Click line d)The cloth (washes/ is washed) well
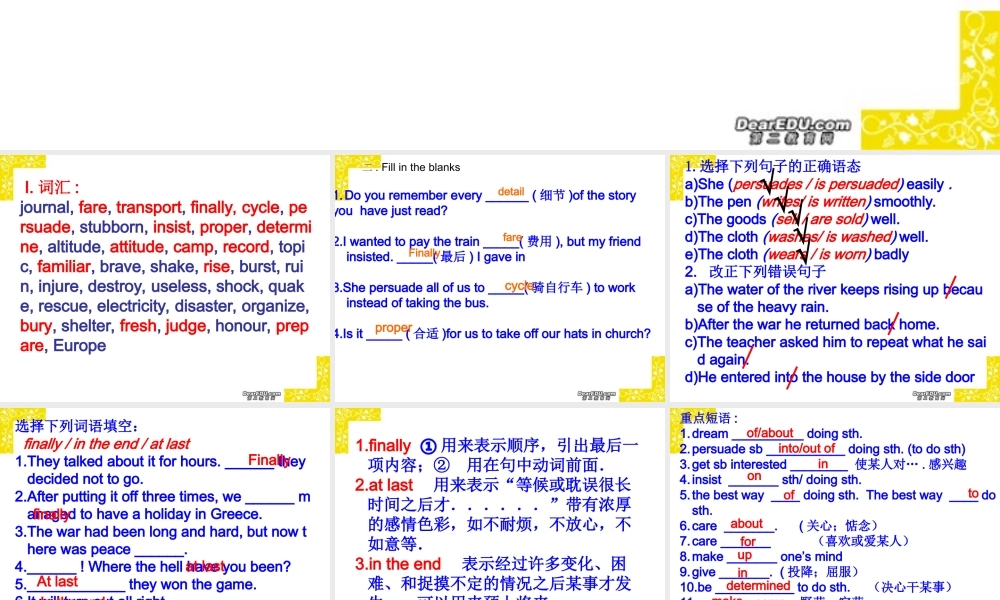This screenshot has width=1000, height=600. (806, 237)
